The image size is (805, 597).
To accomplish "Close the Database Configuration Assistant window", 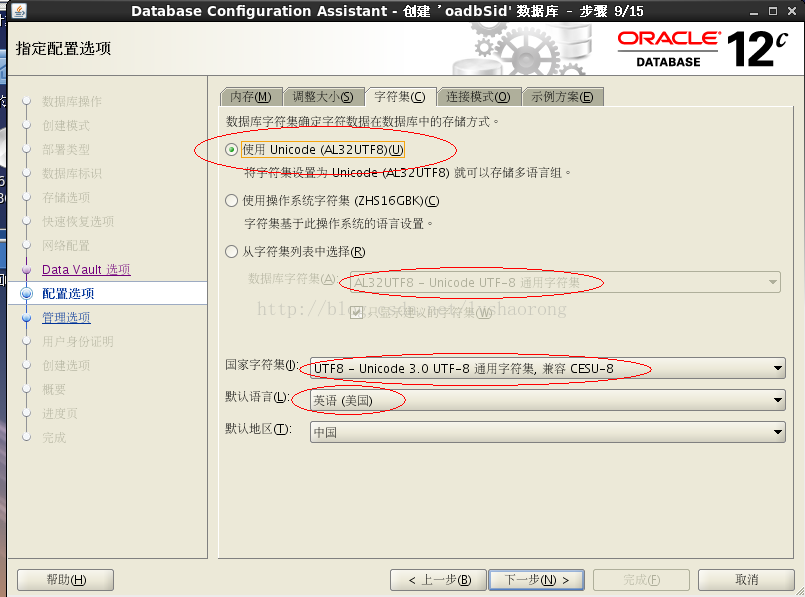I will (792, 11).
